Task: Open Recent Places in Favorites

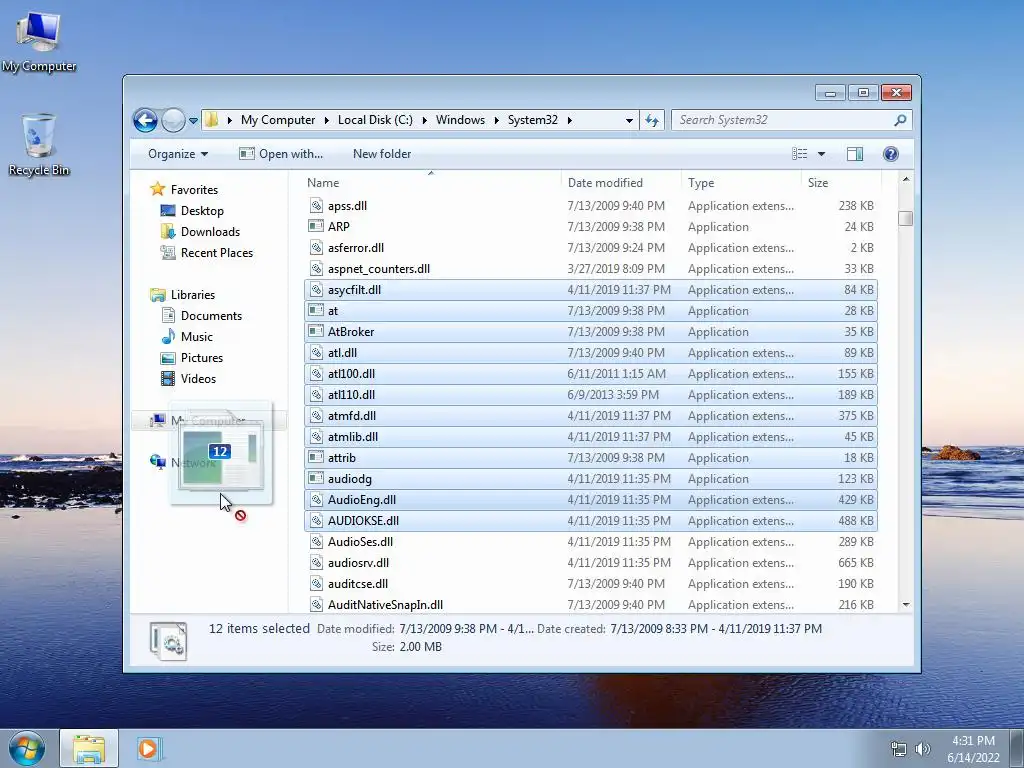Action: click(x=216, y=253)
